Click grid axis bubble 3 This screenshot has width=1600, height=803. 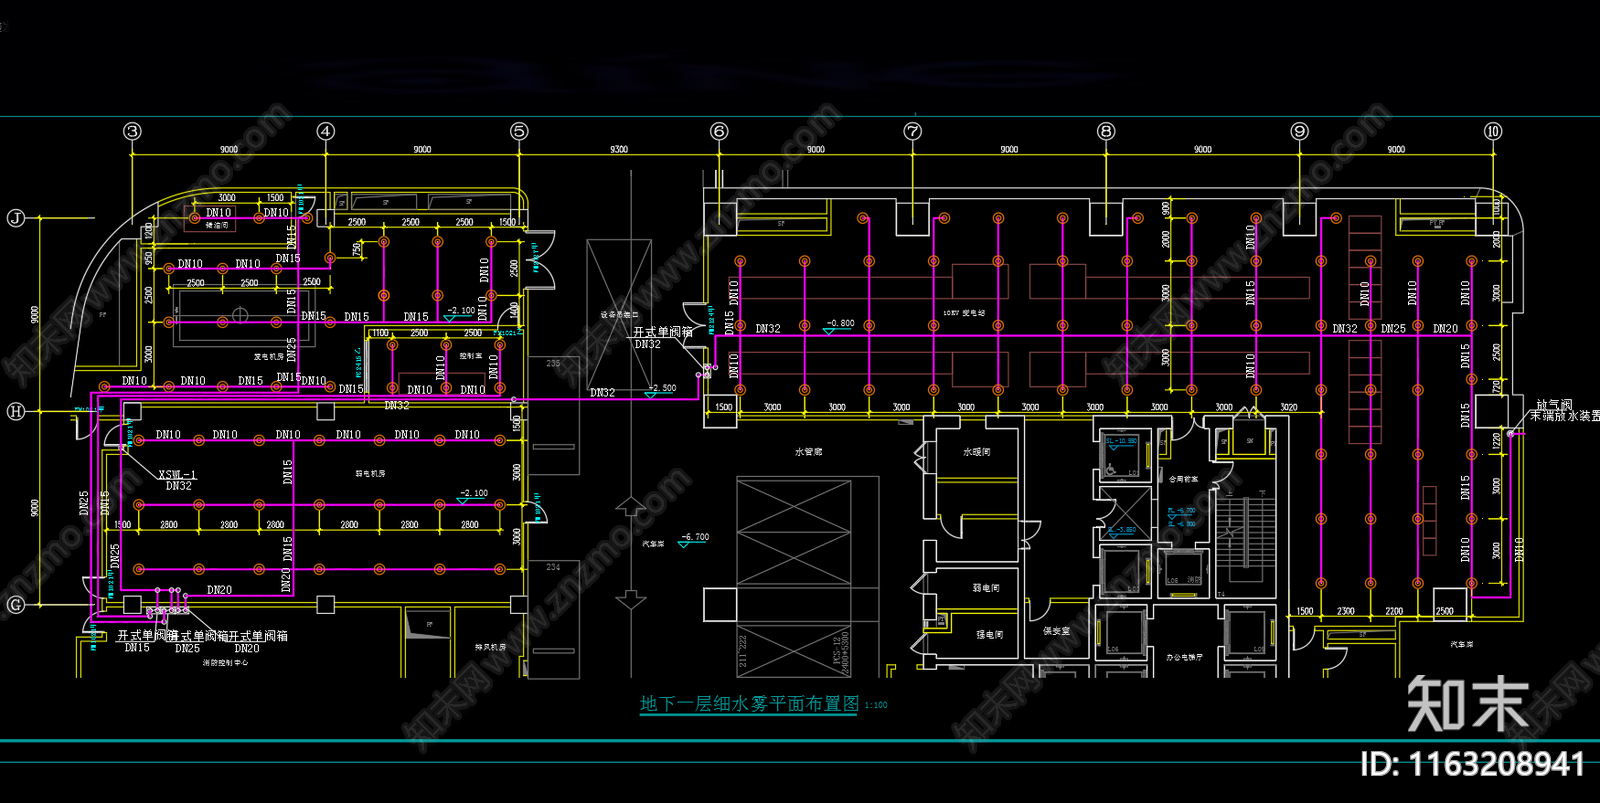(x=132, y=131)
